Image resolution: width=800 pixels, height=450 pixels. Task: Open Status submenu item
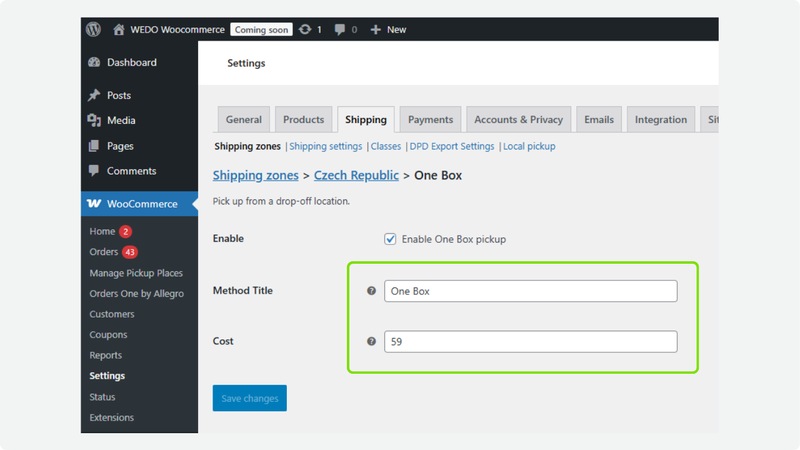[x=102, y=397]
